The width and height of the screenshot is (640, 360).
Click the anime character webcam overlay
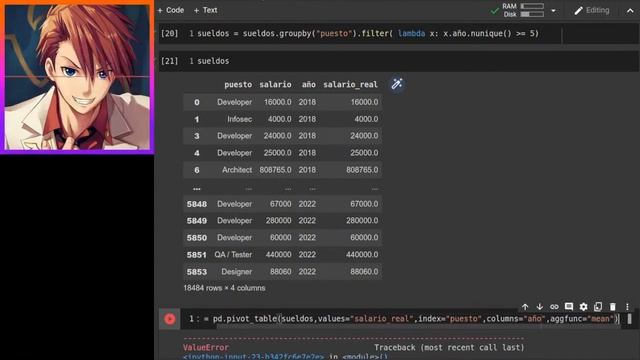77,77
